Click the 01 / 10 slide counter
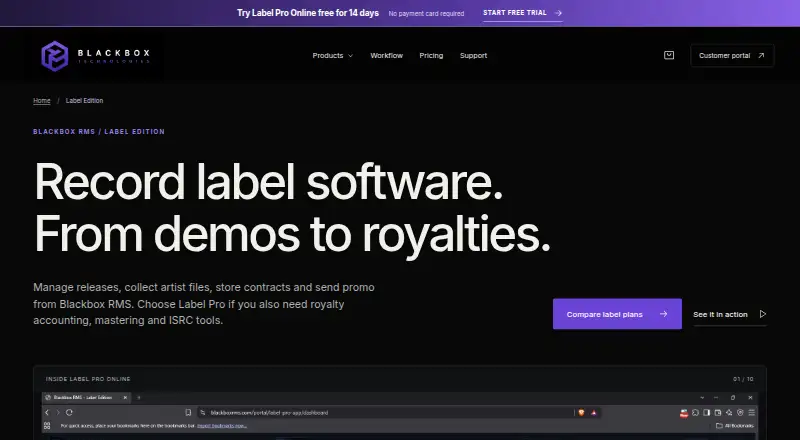 [x=743, y=379]
